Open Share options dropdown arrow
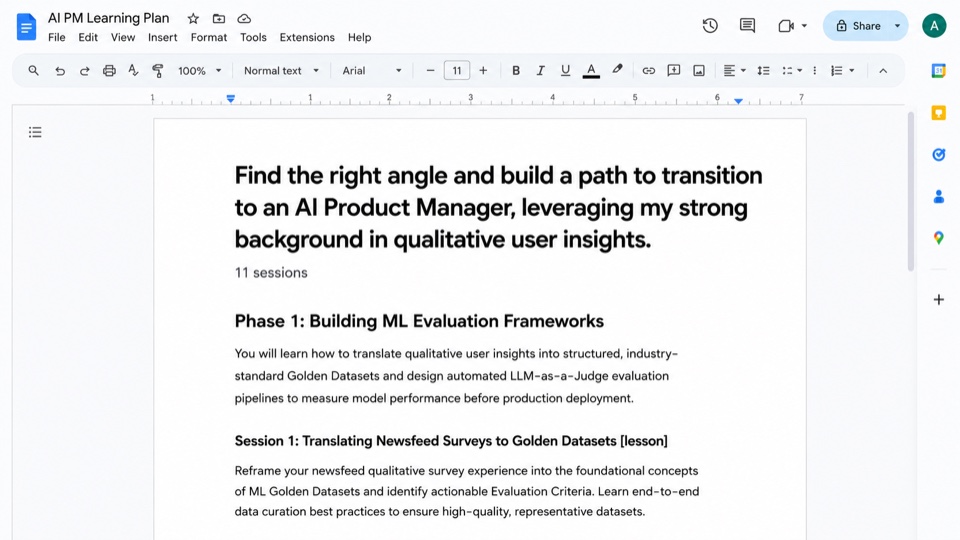The image size is (960, 540). pos(897,26)
